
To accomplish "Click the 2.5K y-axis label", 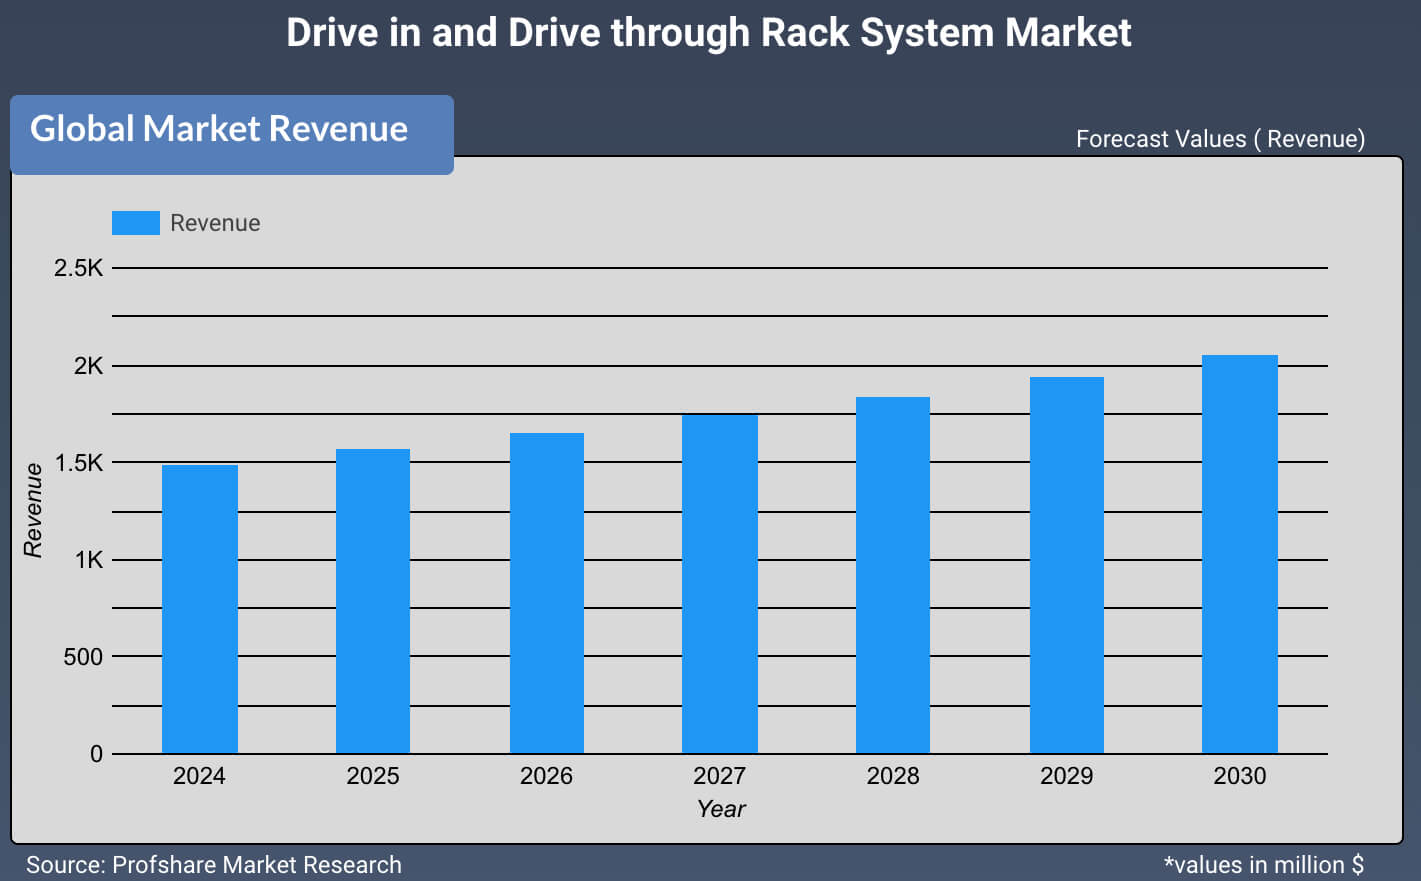I will pos(79,268).
